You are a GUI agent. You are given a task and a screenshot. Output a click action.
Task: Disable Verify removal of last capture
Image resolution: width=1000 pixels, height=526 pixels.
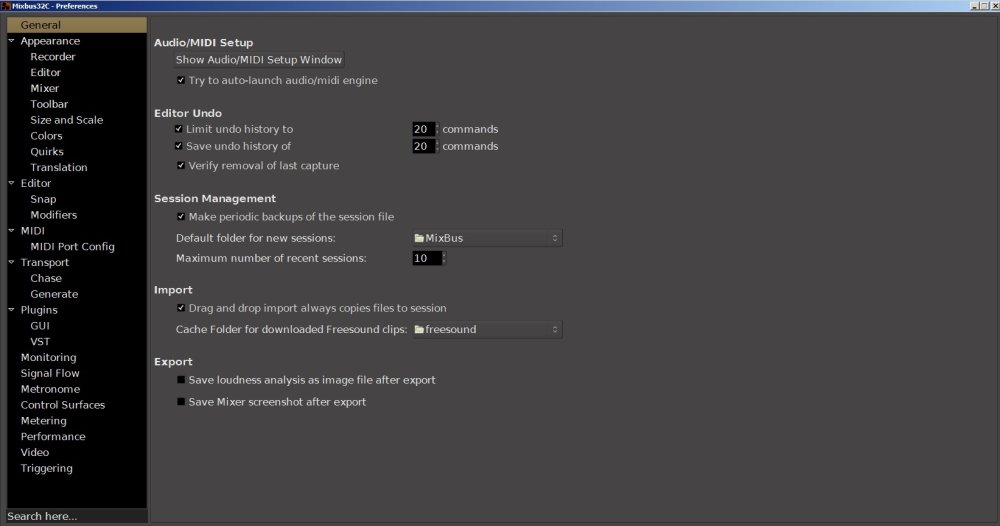click(181, 165)
